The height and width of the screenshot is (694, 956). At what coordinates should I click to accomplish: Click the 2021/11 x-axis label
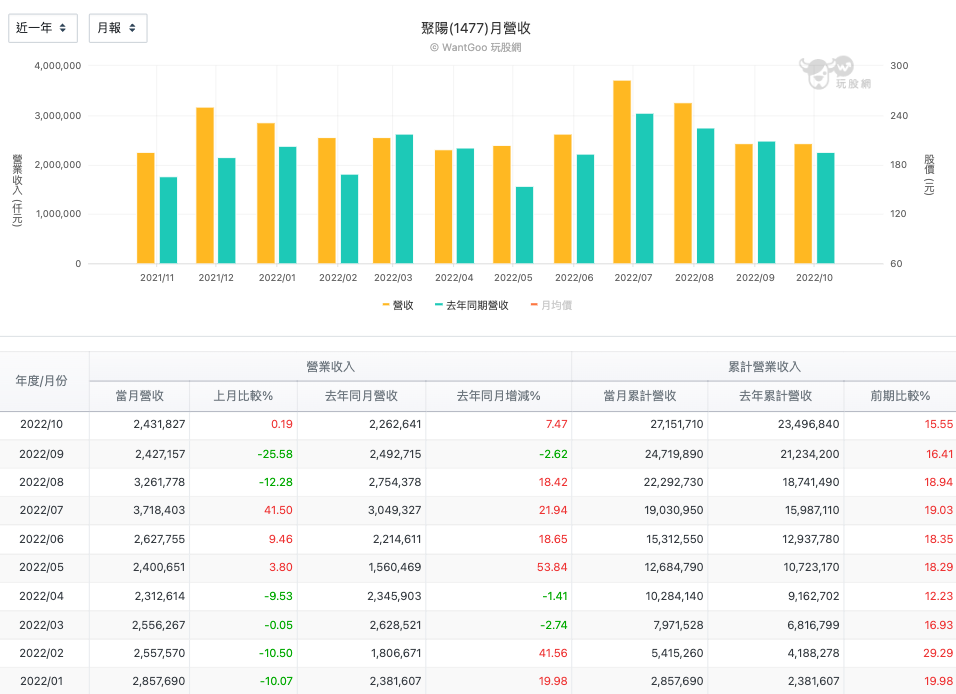coord(157,278)
